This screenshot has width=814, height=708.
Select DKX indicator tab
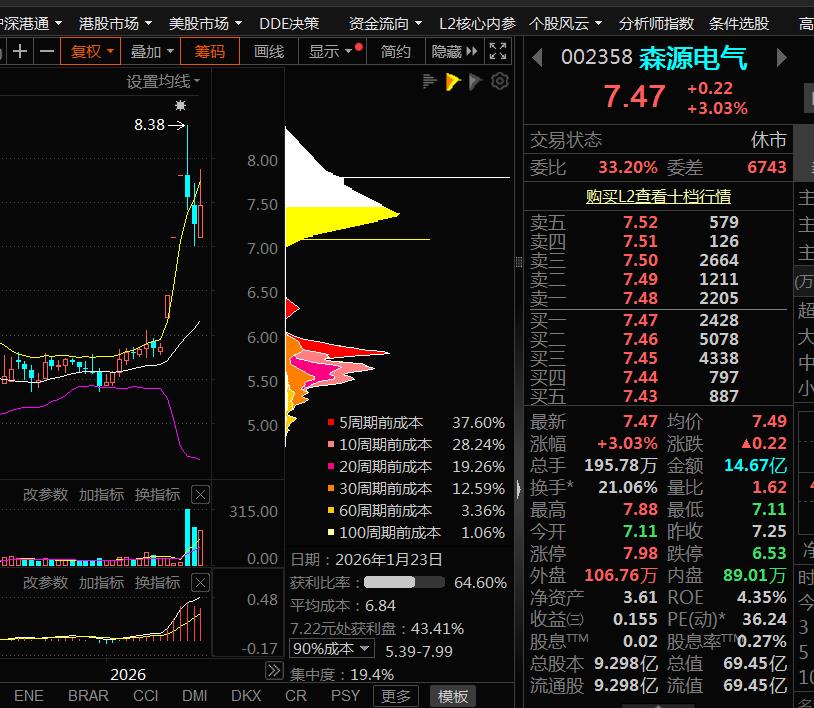pos(246,696)
